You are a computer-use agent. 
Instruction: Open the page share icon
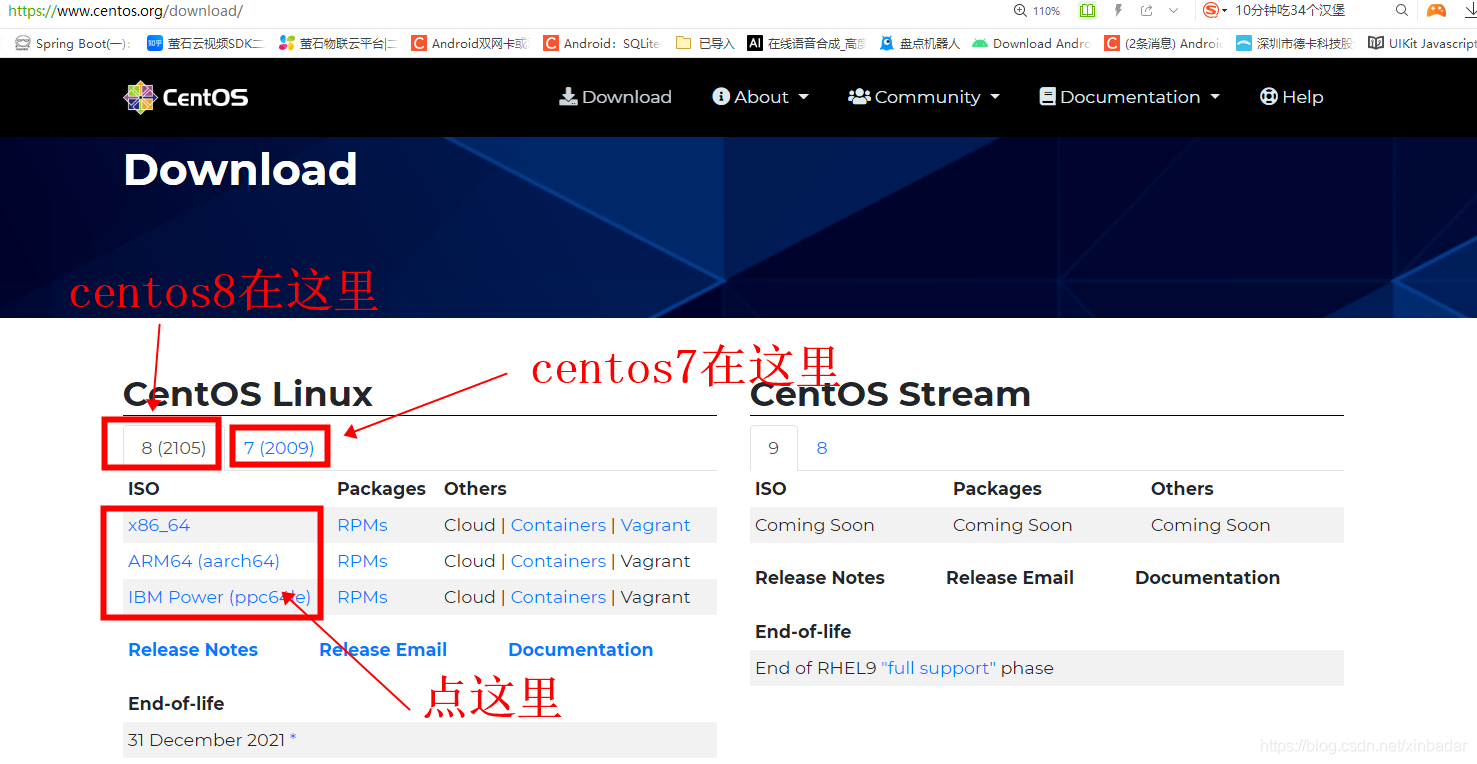click(x=1146, y=11)
